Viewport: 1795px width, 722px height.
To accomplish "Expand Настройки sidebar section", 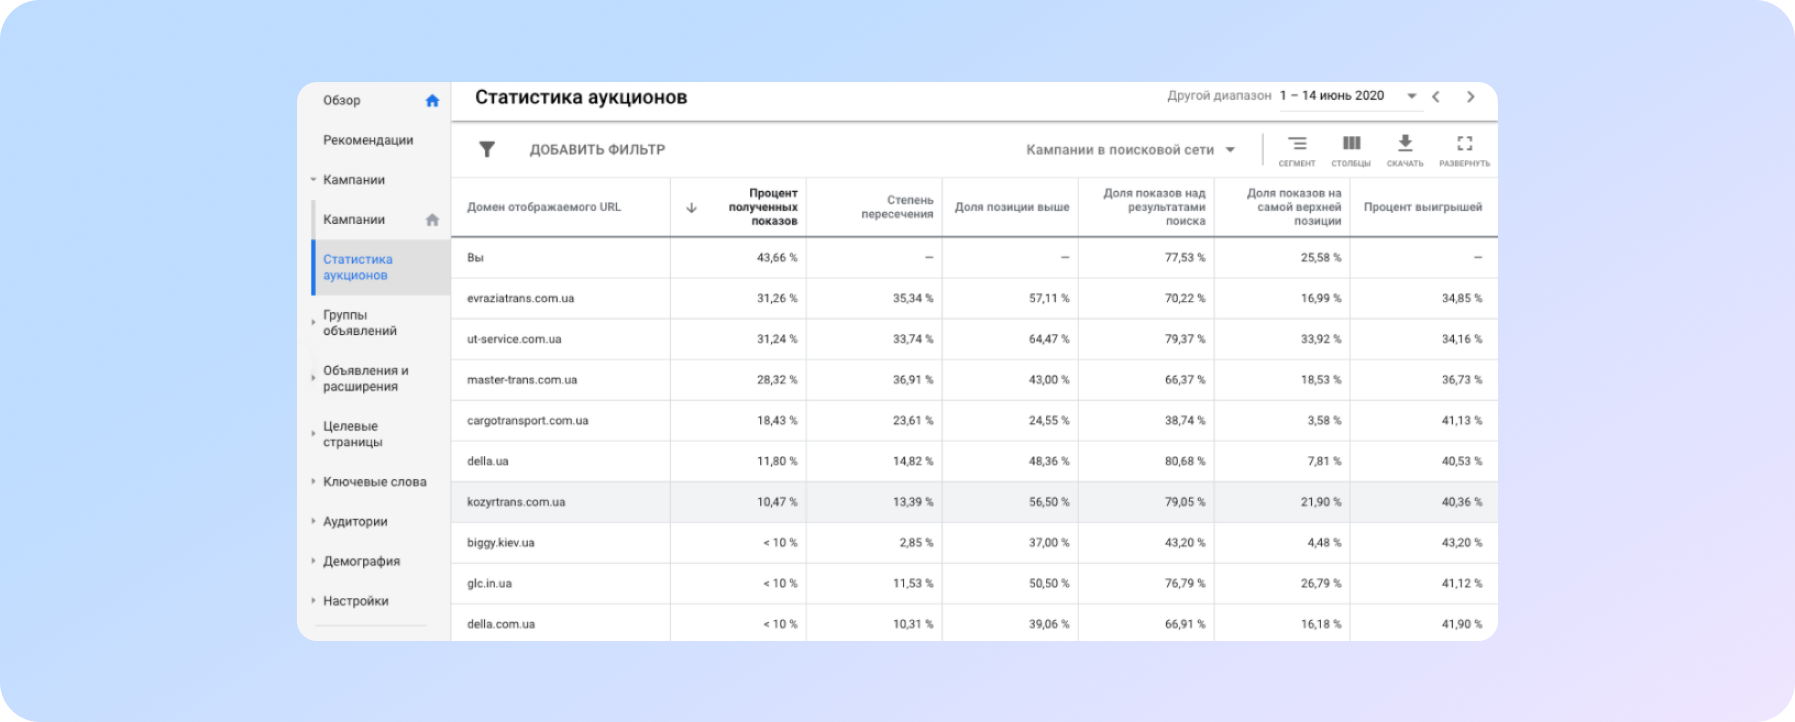I will (313, 601).
